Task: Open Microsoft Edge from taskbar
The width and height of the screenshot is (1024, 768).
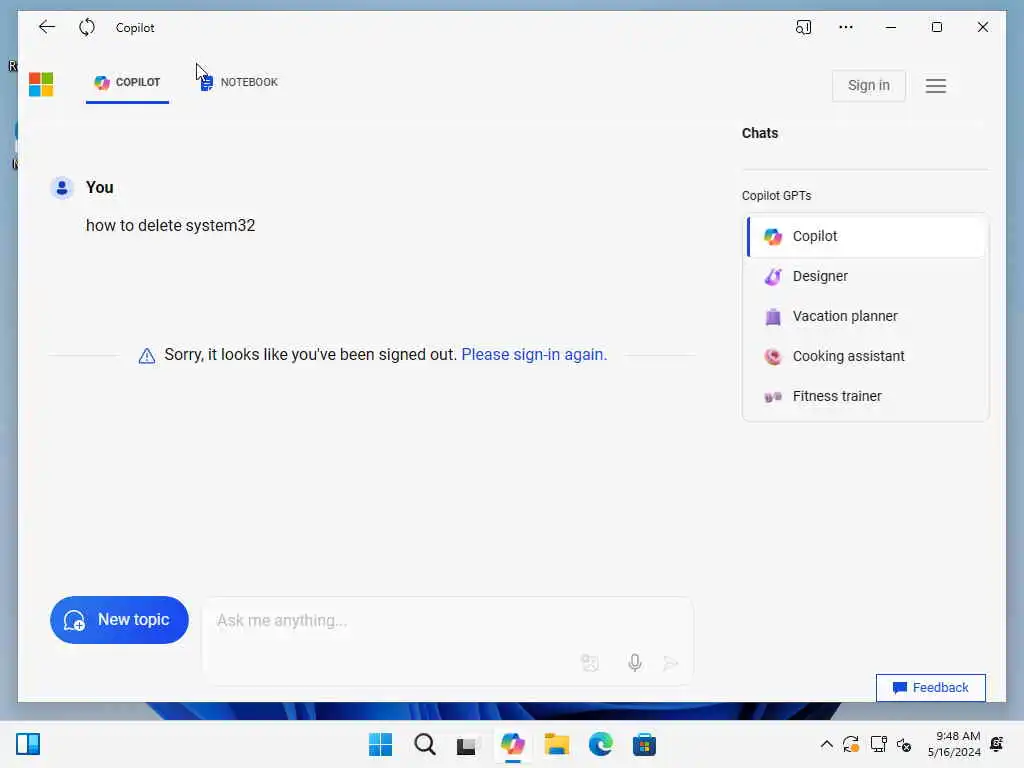Action: point(601,744)
